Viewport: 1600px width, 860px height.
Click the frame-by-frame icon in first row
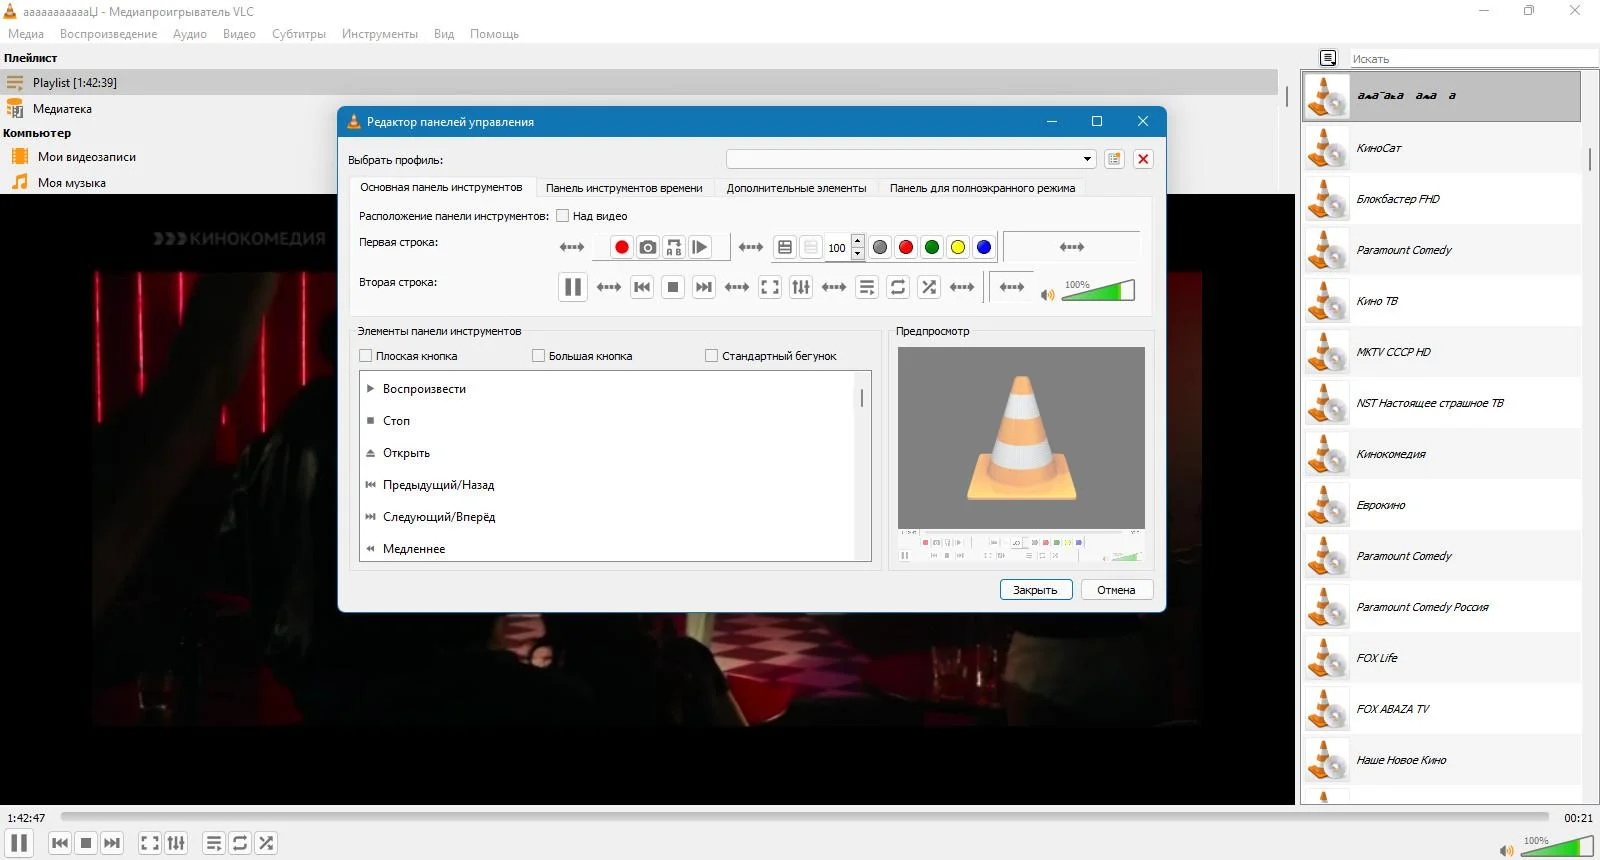click(x=700, y=247)
